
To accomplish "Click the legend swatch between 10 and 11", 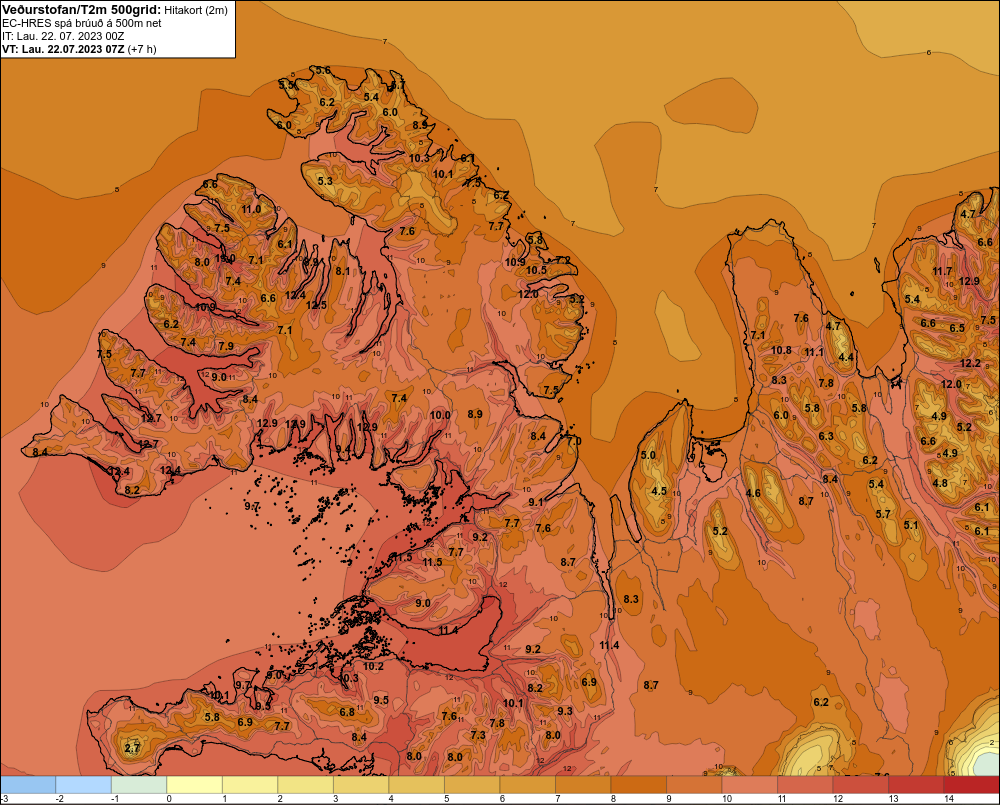I will (749, 784).
